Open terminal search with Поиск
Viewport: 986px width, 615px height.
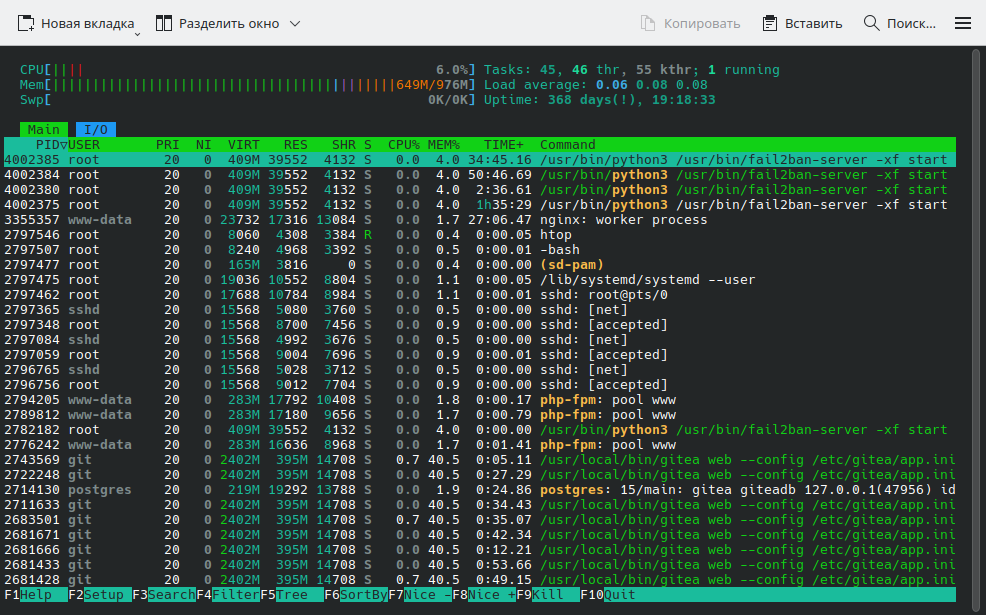point(899,23)
